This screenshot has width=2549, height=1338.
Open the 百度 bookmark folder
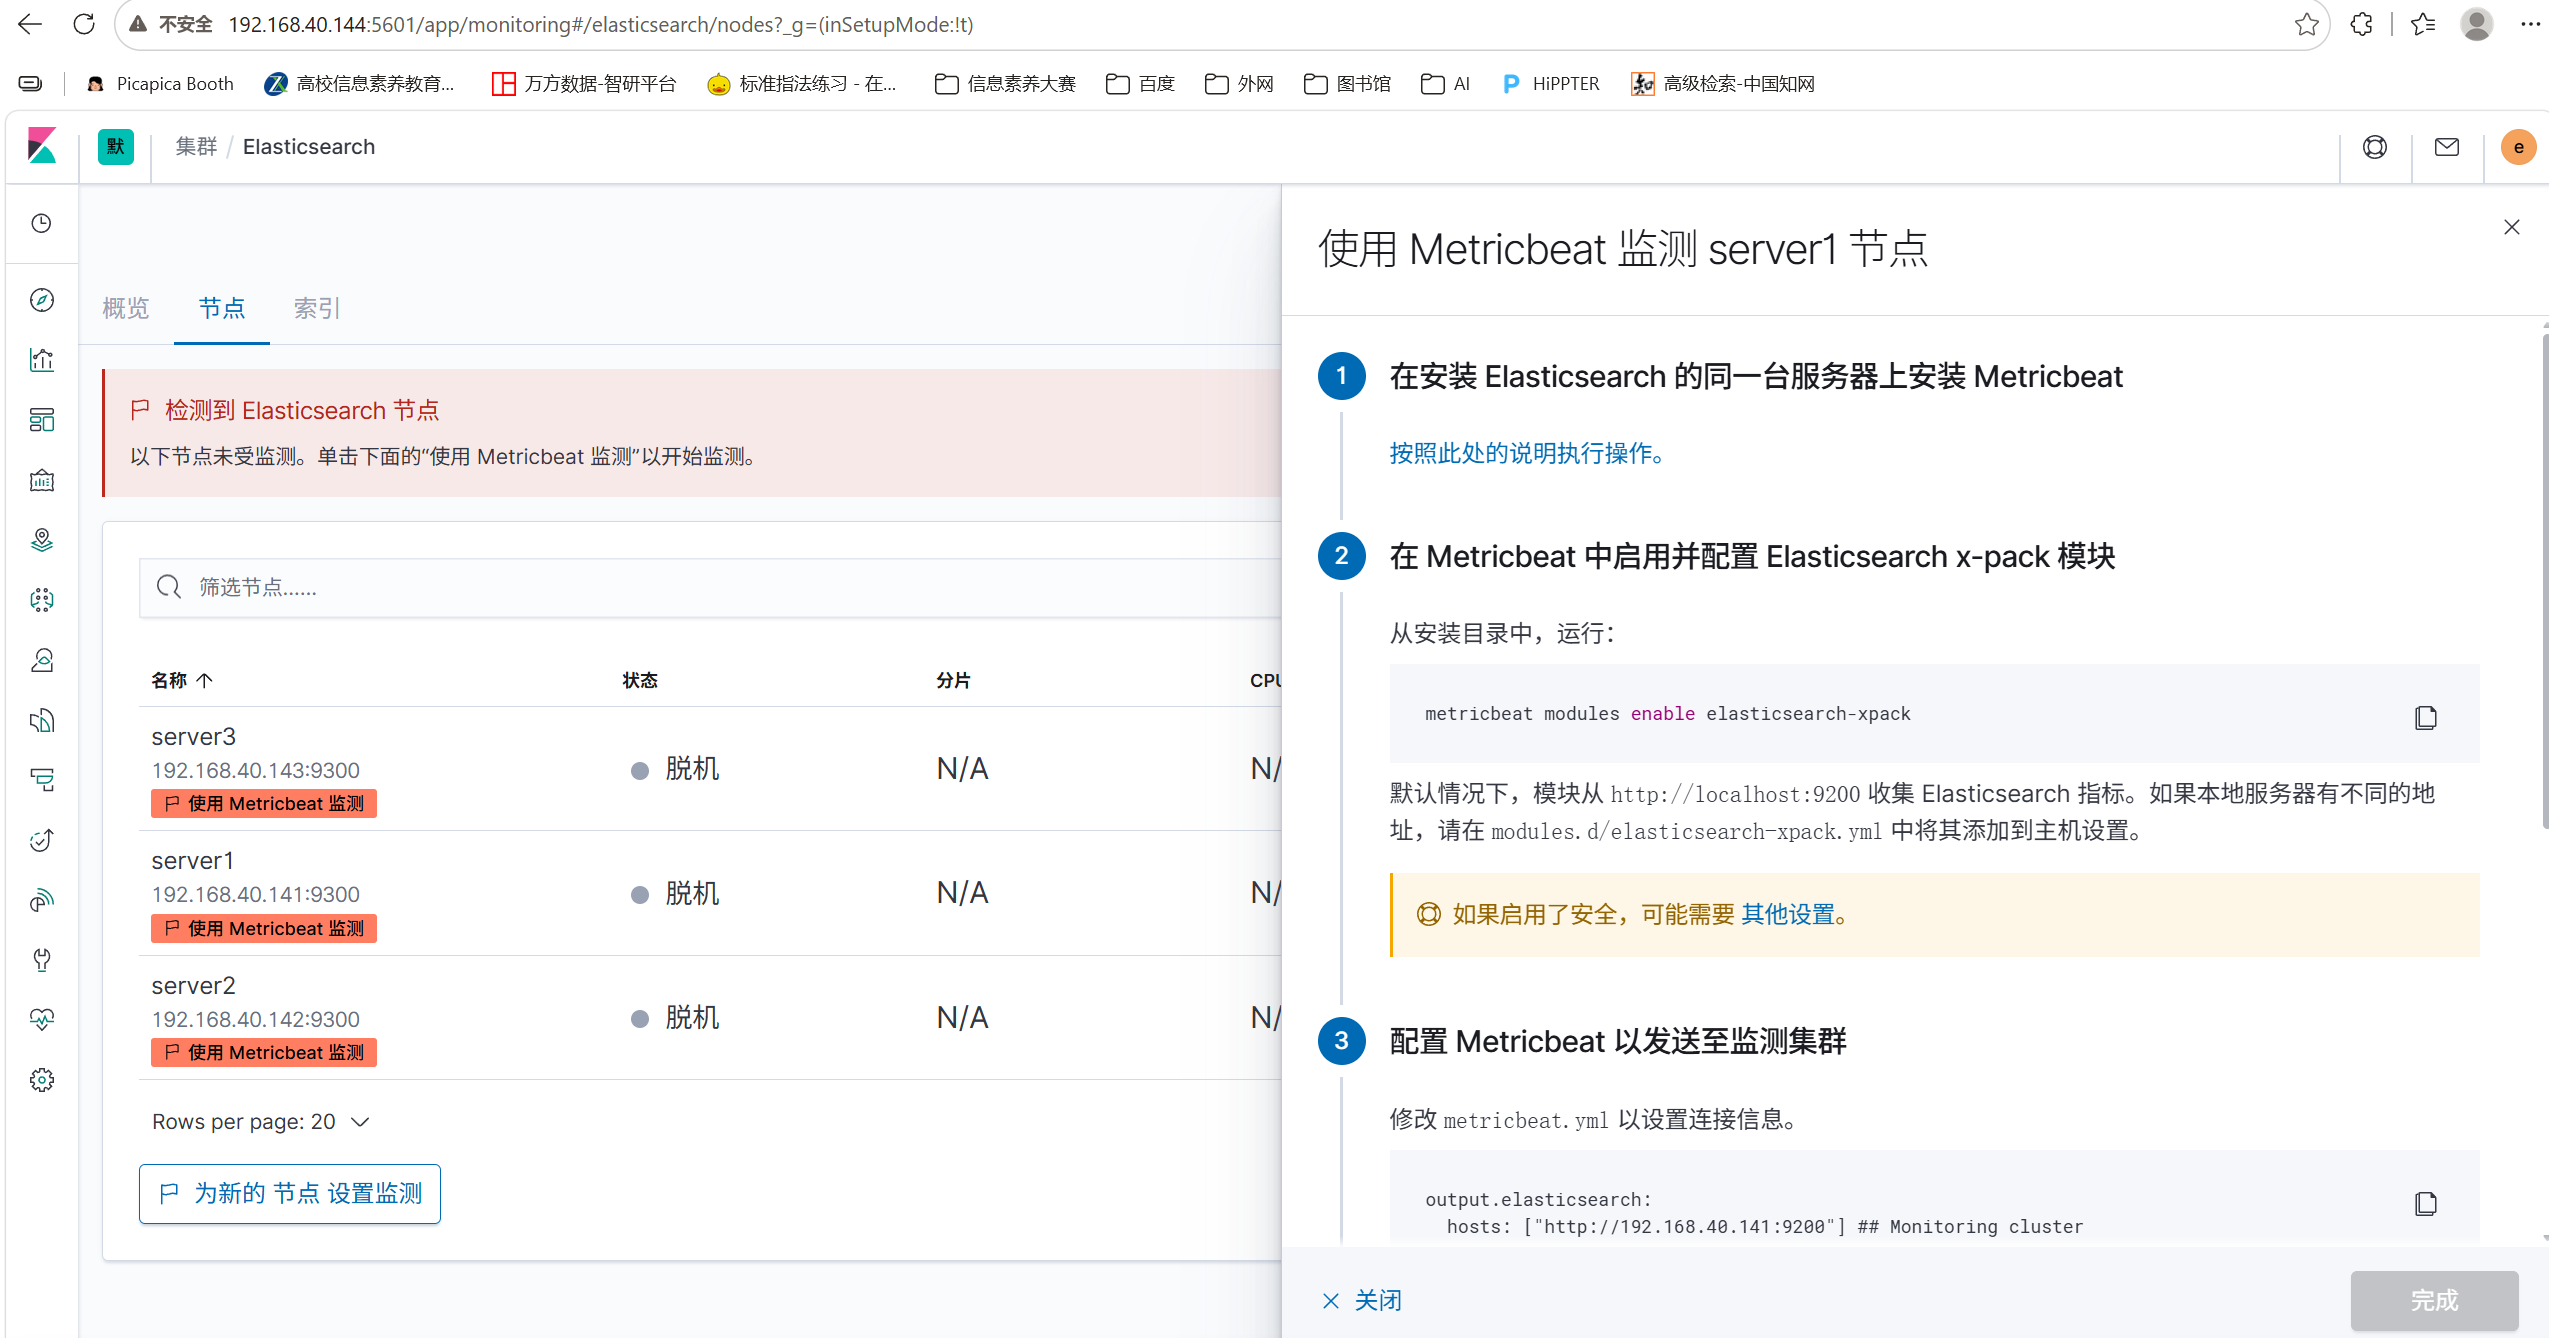point(1141,84)
